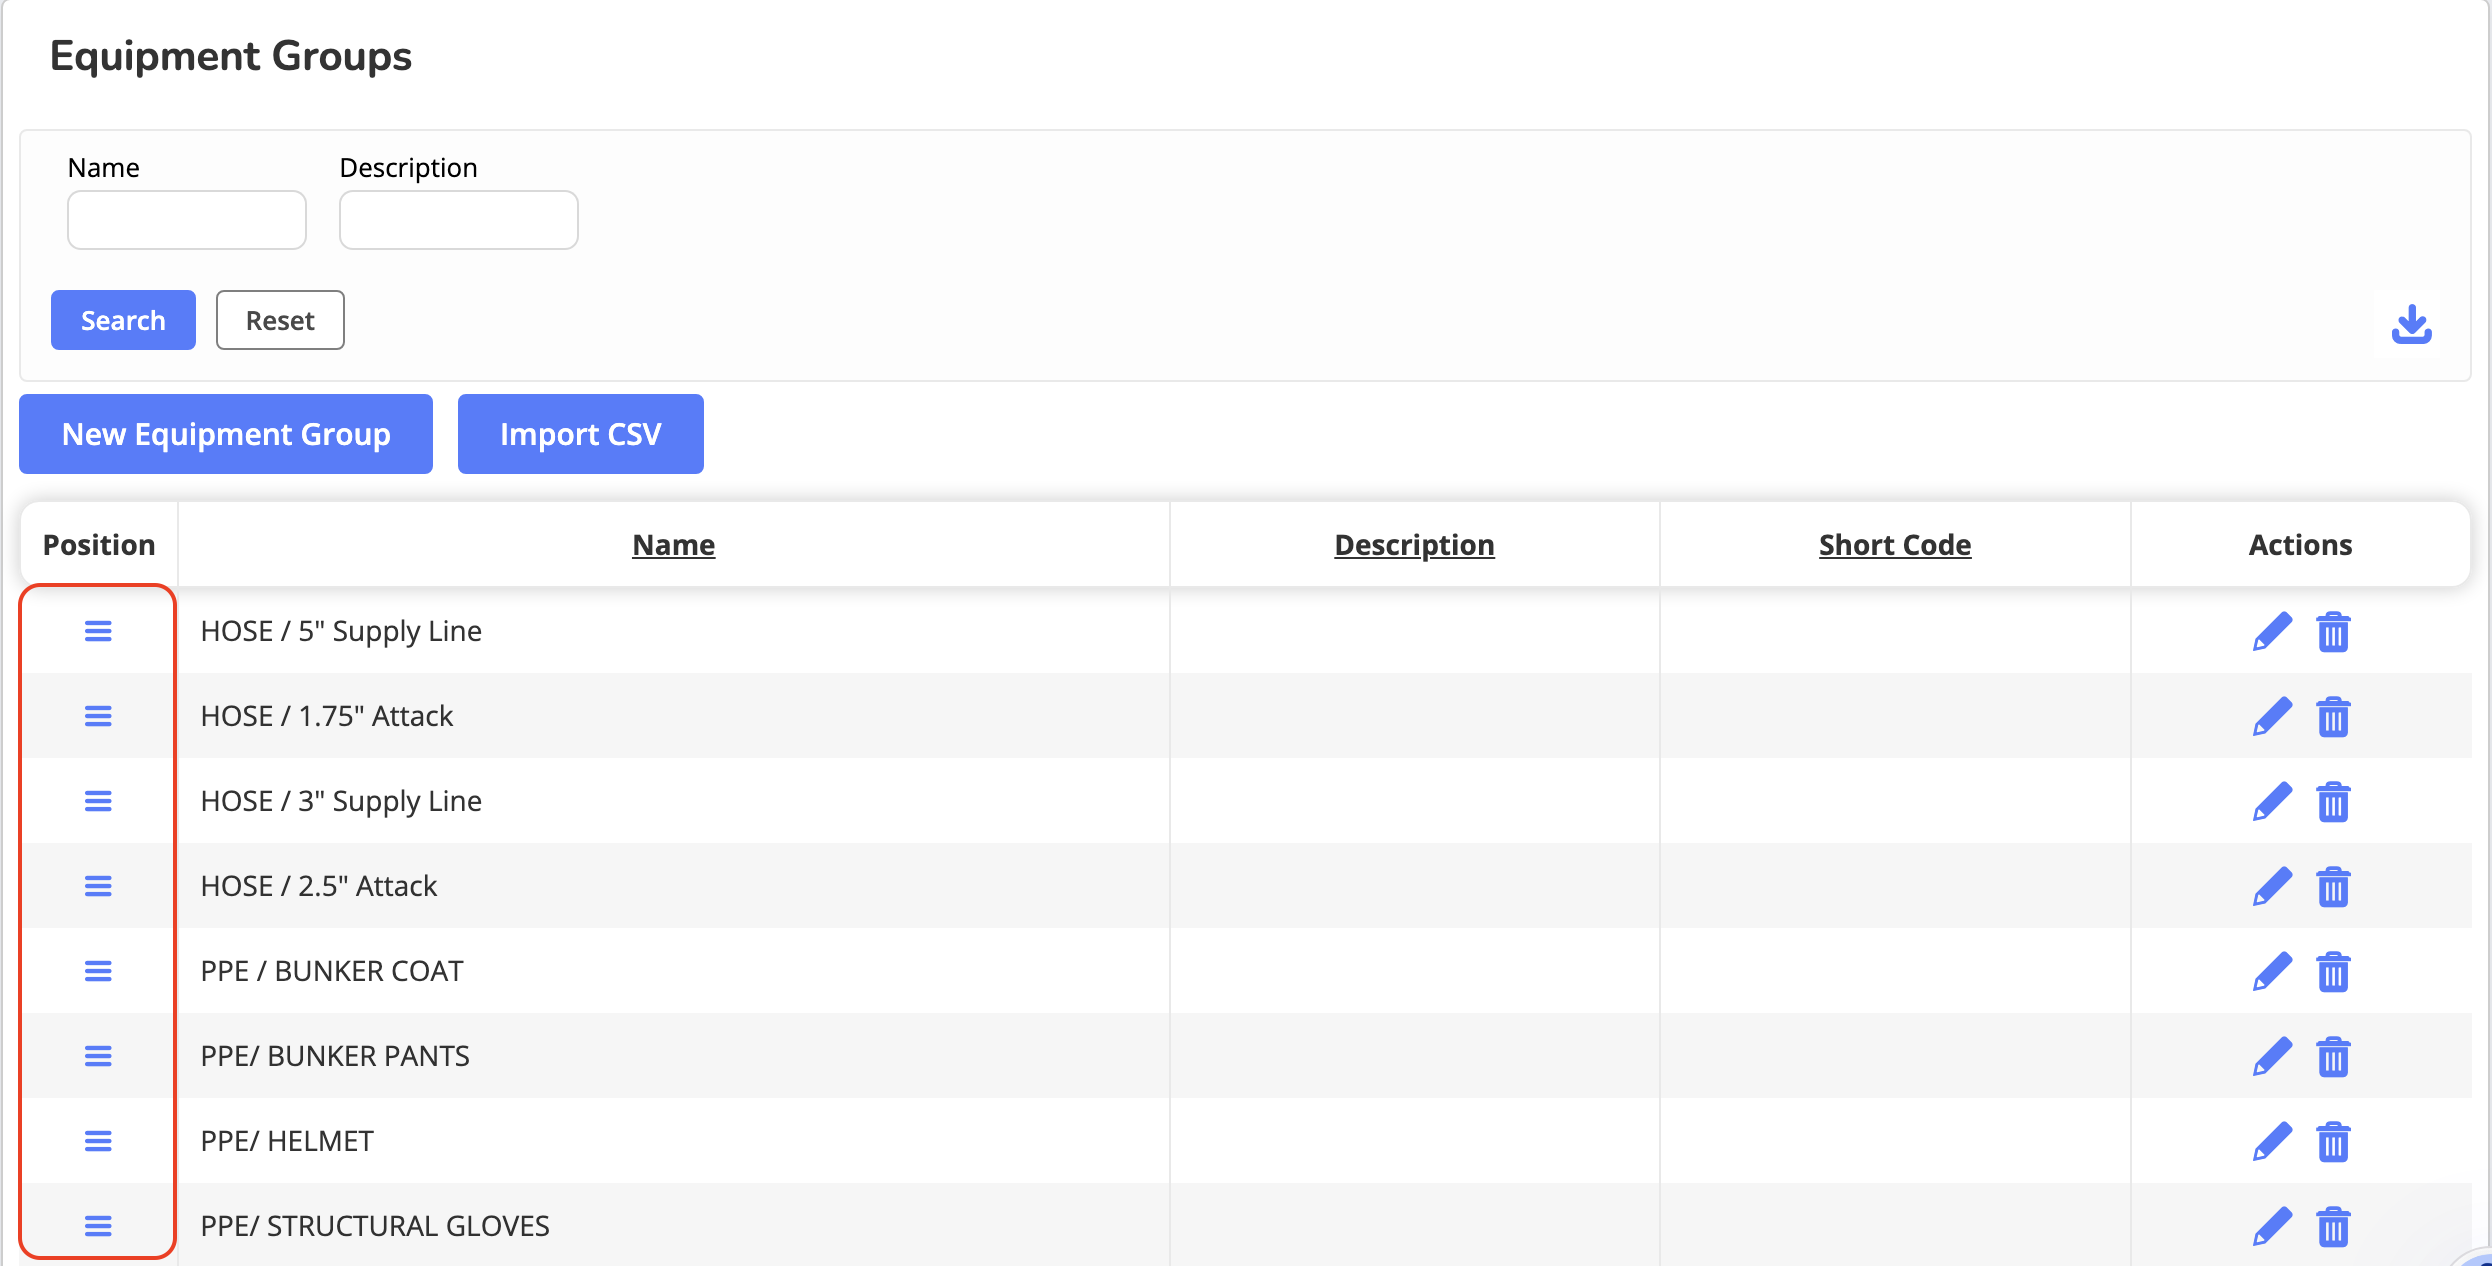2492x1266 pixels.
Task: Sort table by Name column header
Action: [673, 545]
